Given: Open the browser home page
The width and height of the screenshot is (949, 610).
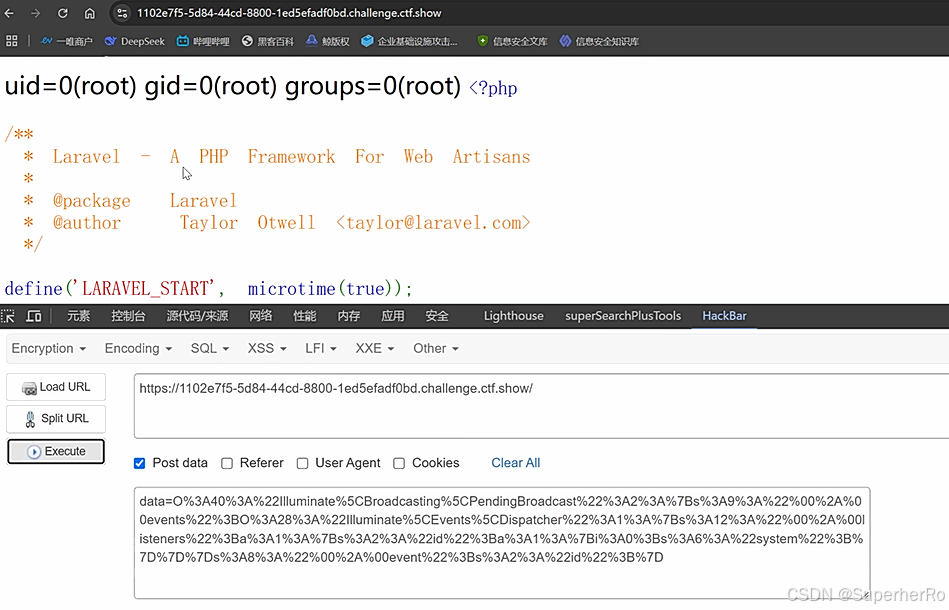Looking at the screenshot, I should click(90, 13).
